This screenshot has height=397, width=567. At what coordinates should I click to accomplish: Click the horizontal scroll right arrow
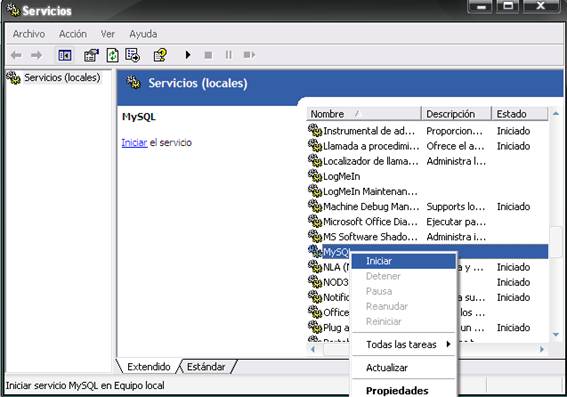542,349
